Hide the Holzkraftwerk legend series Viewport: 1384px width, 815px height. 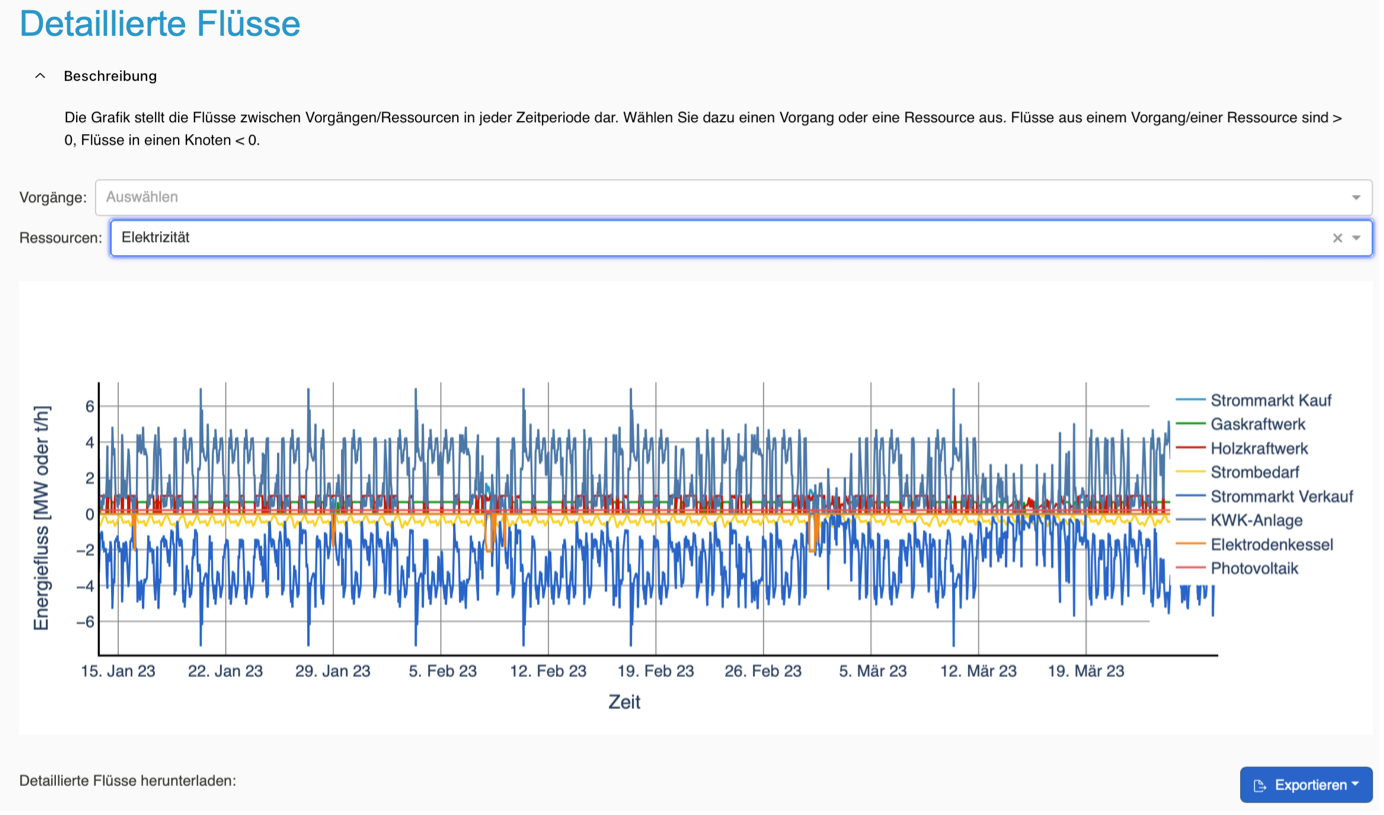point(1258,448)
